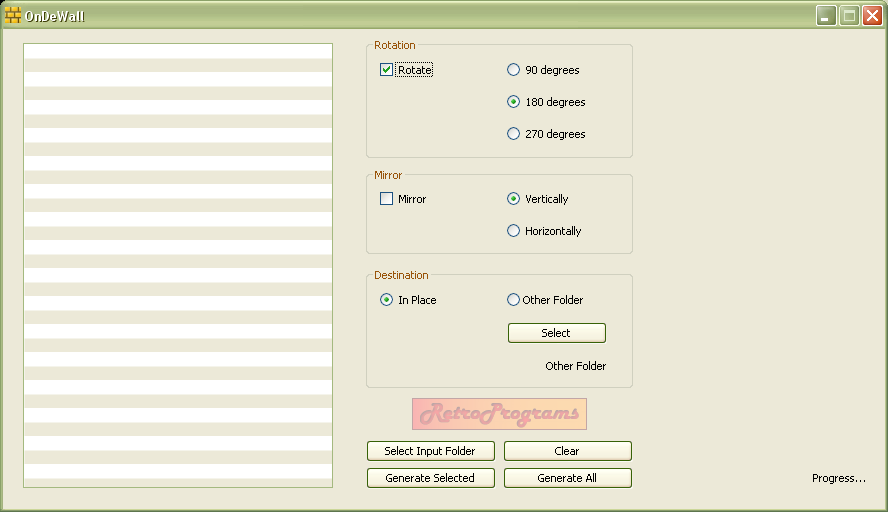Select 270 degrees rotation
The width and height of the screenshot is (888, 512).
click(x=514, y=134)
